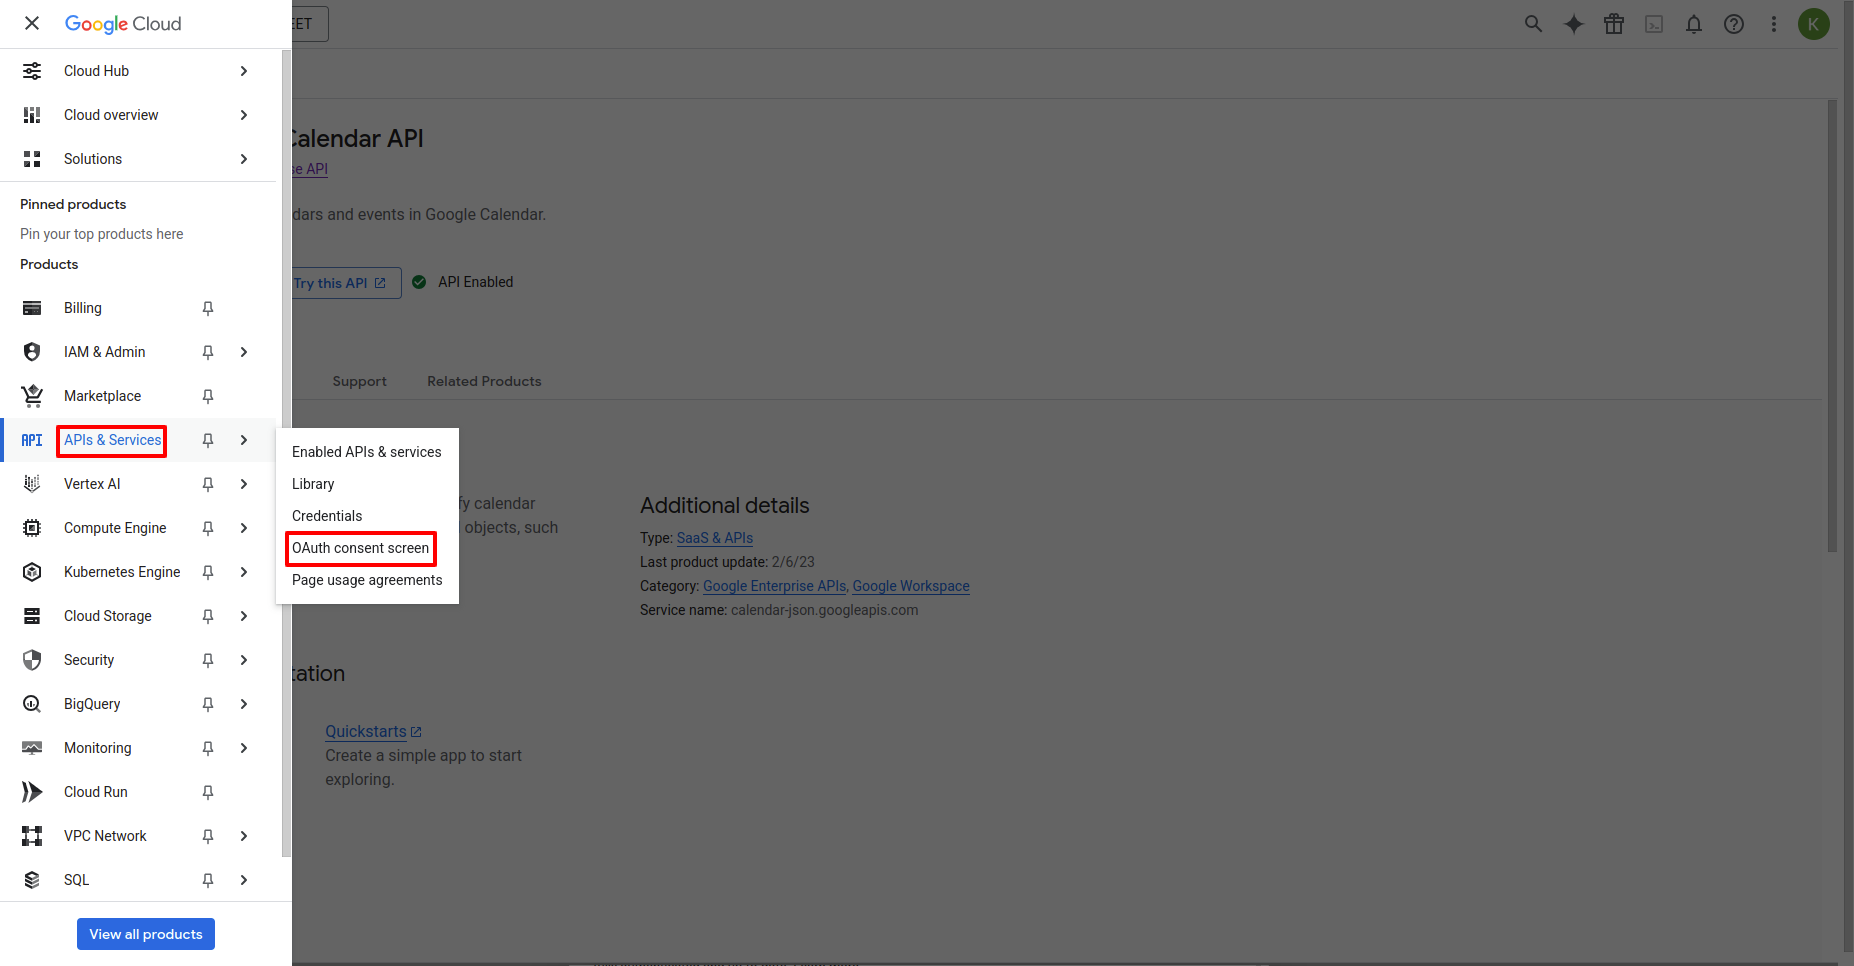The height and width of the screenshot is (966, 1854).
Task: Click the gift free trial icon
Action: click(1614, 24)
